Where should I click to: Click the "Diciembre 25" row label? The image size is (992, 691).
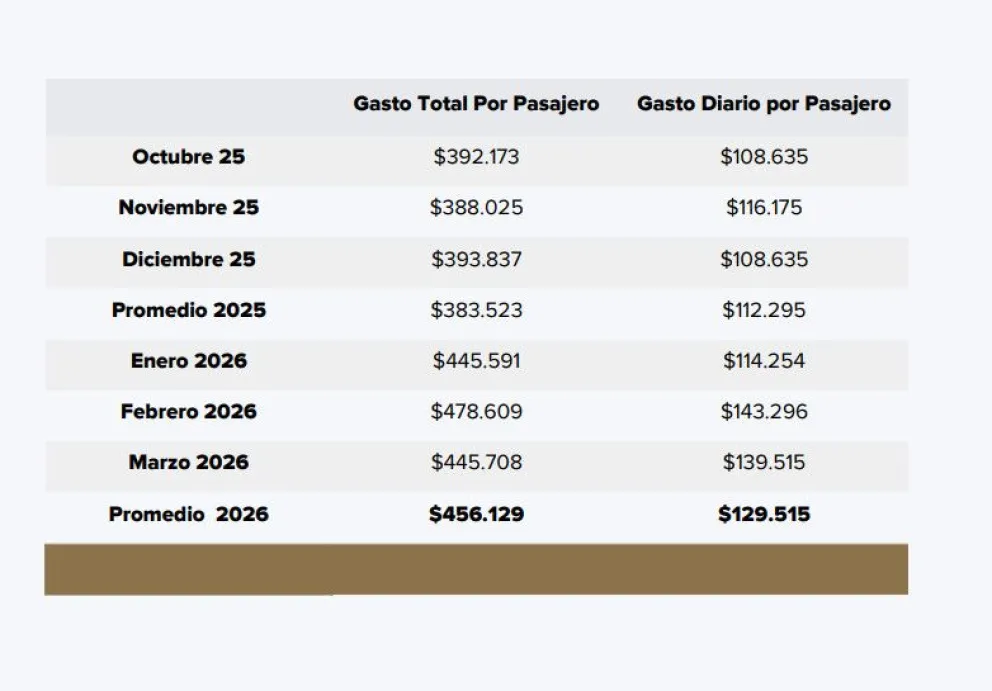pyautogui.click(x=188, y=259)
